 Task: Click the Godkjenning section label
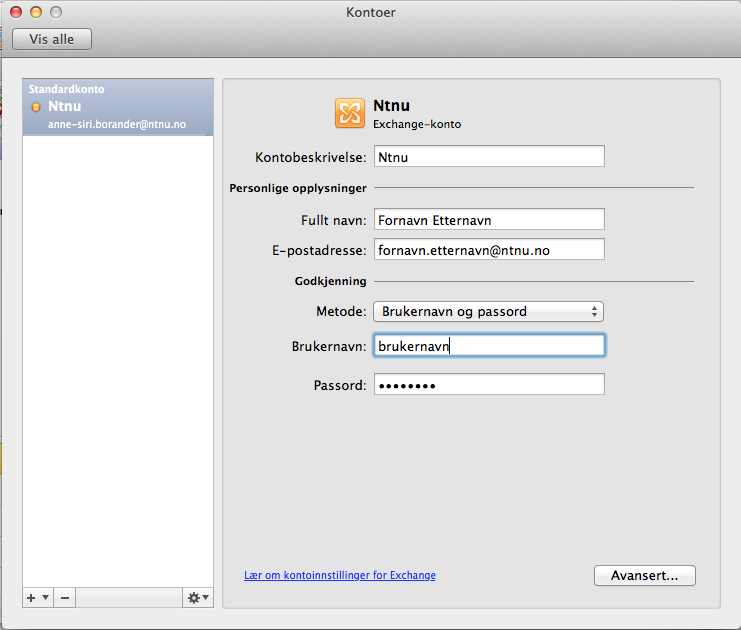click(x=330, y=281)
